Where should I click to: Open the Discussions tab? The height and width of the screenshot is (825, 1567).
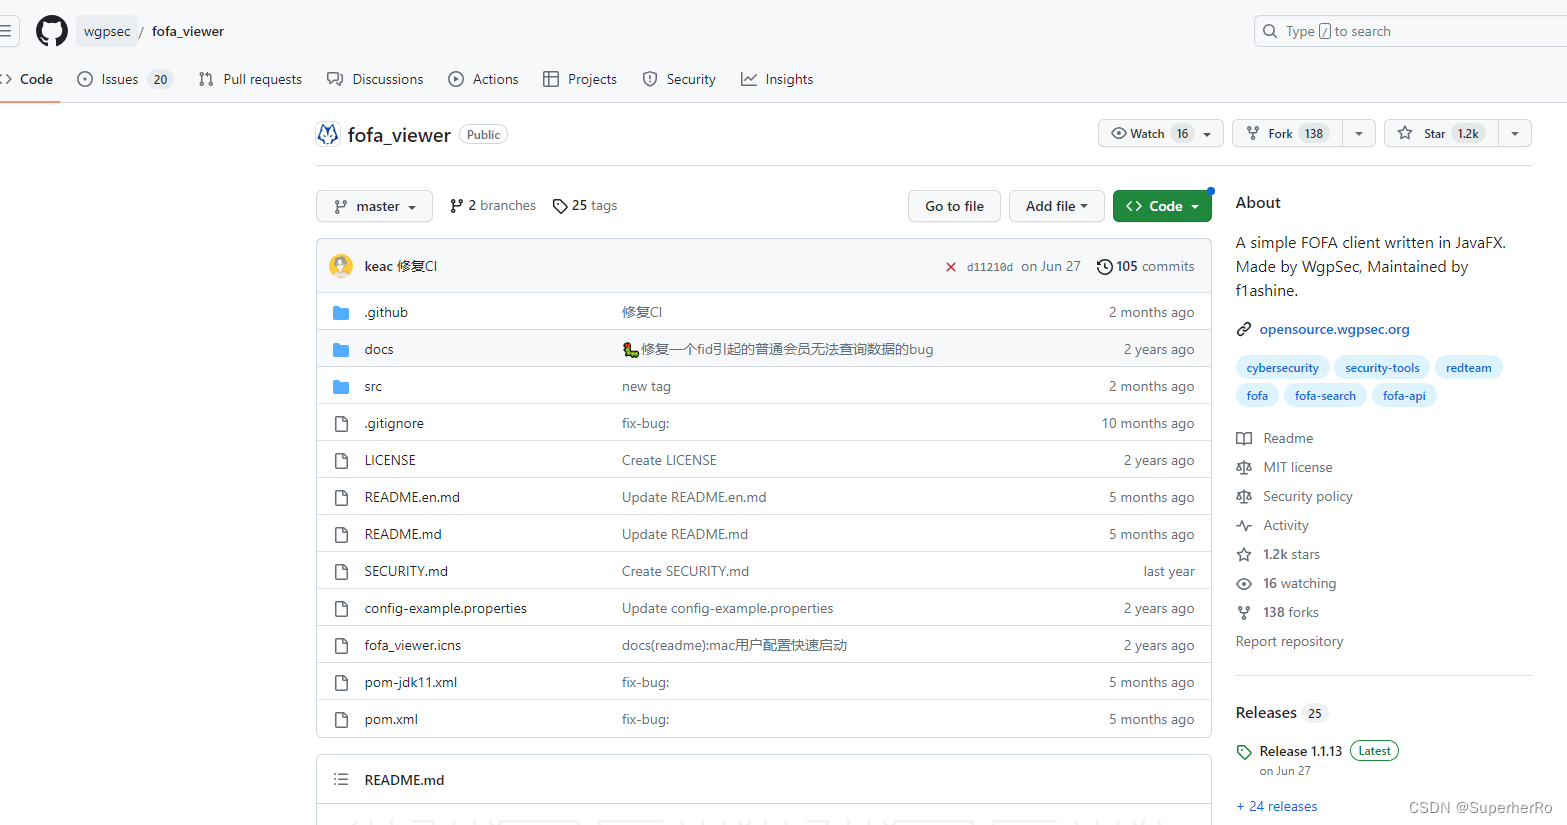coord(375,79)
